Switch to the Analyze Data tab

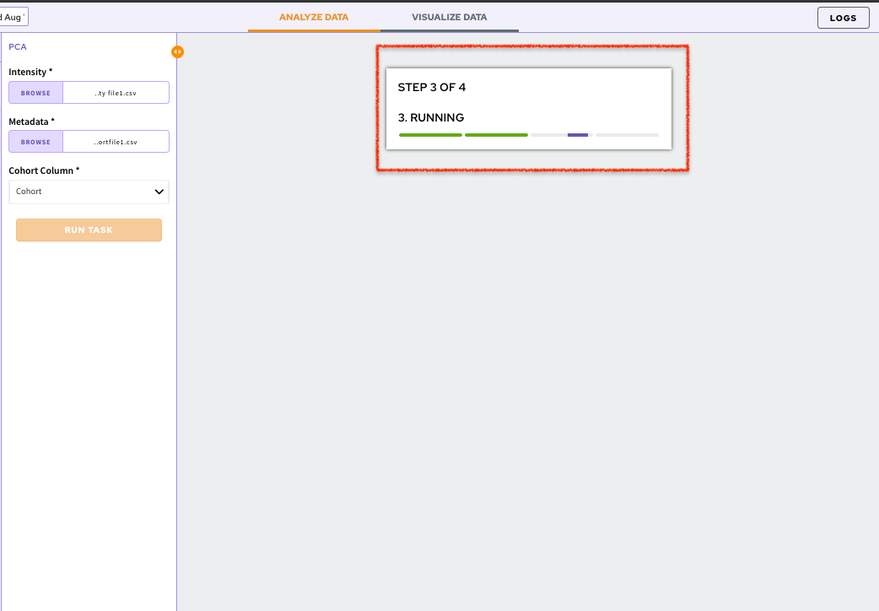pyautogui.click(x=314, y=17)
